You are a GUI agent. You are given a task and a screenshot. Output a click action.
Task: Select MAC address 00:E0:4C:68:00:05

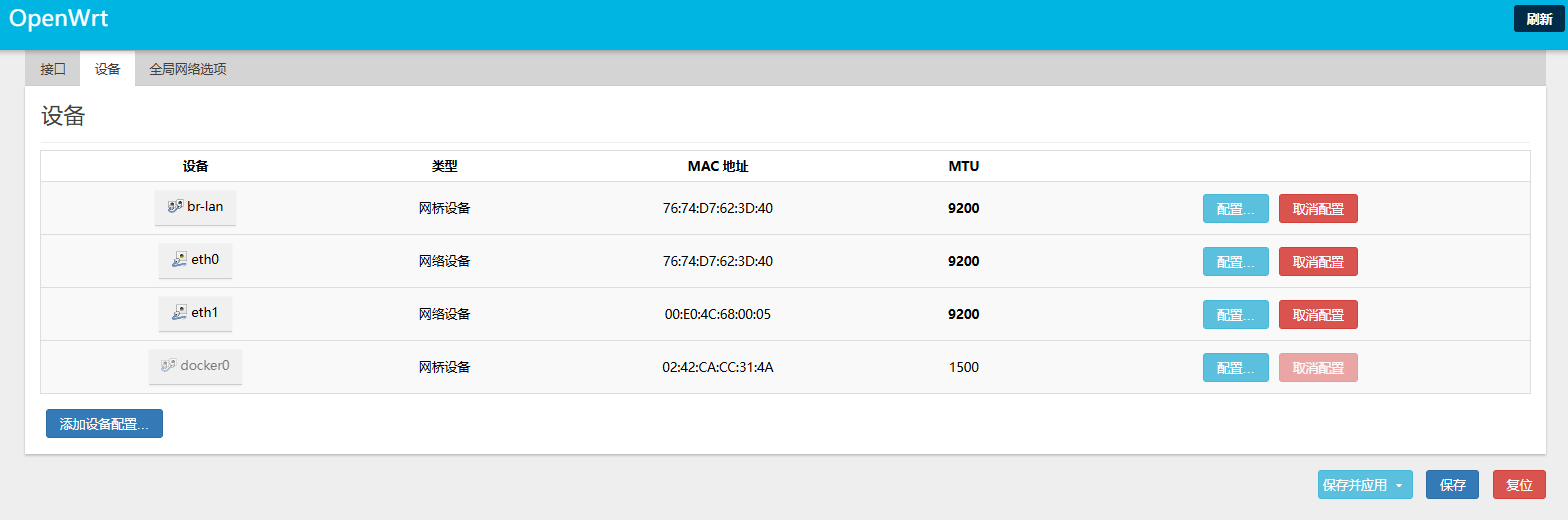[718, 314]
